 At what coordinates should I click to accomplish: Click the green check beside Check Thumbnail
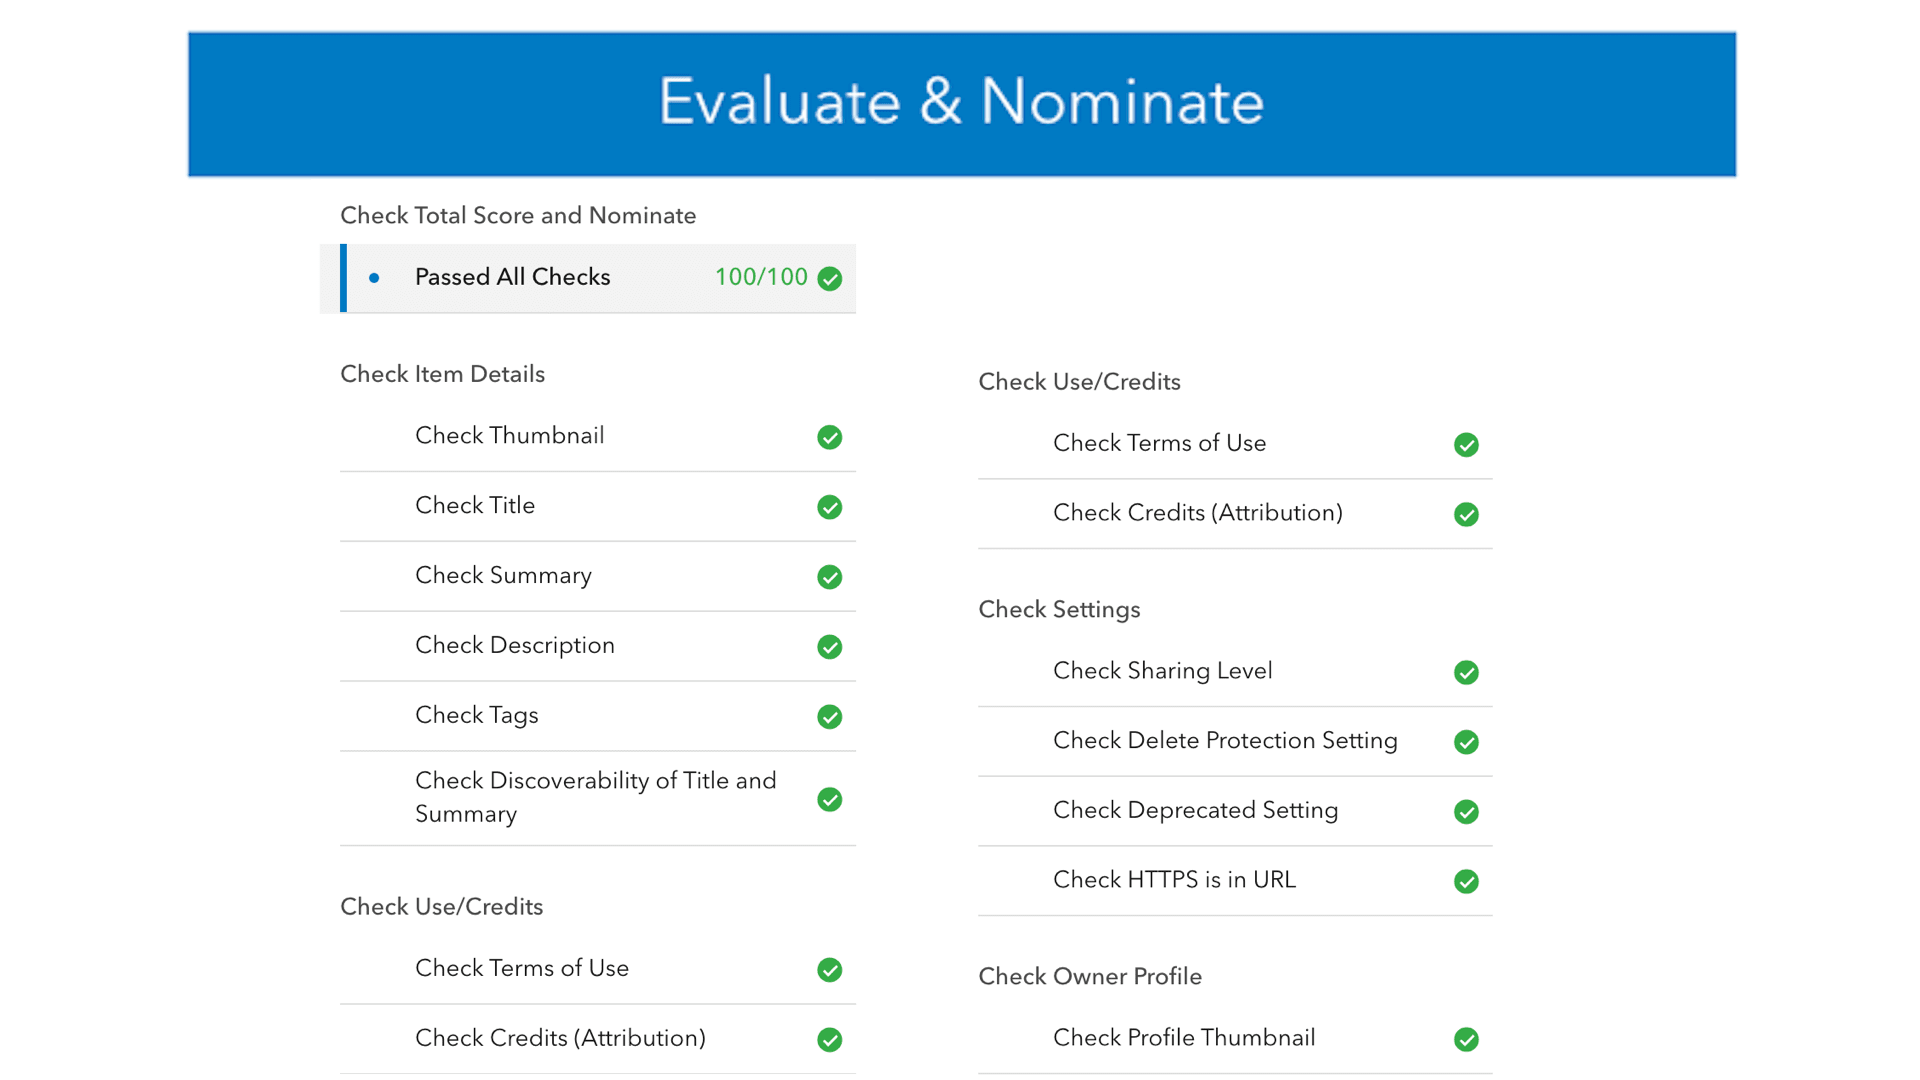click(830, 437)
